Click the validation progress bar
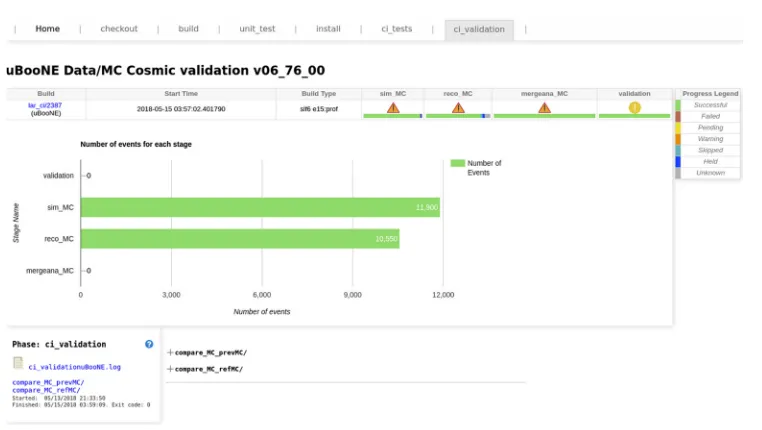The image size is (762, 430). tap(634, 116)
